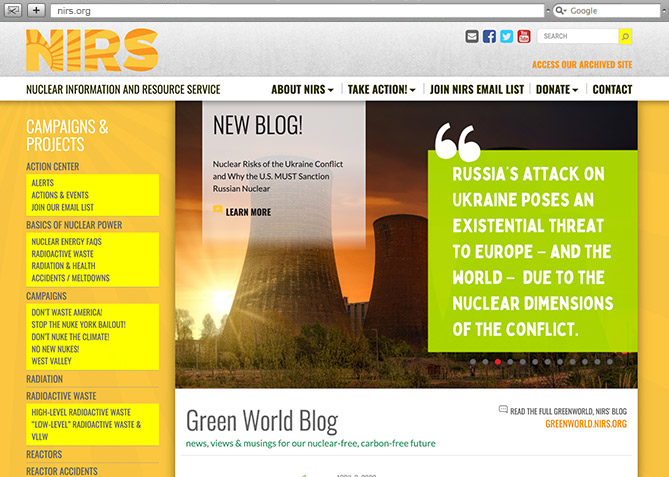Open the Reactors sidebar heading
This screenshot has height=477, width=669.
pyautogui.click(x=44, y=454)
